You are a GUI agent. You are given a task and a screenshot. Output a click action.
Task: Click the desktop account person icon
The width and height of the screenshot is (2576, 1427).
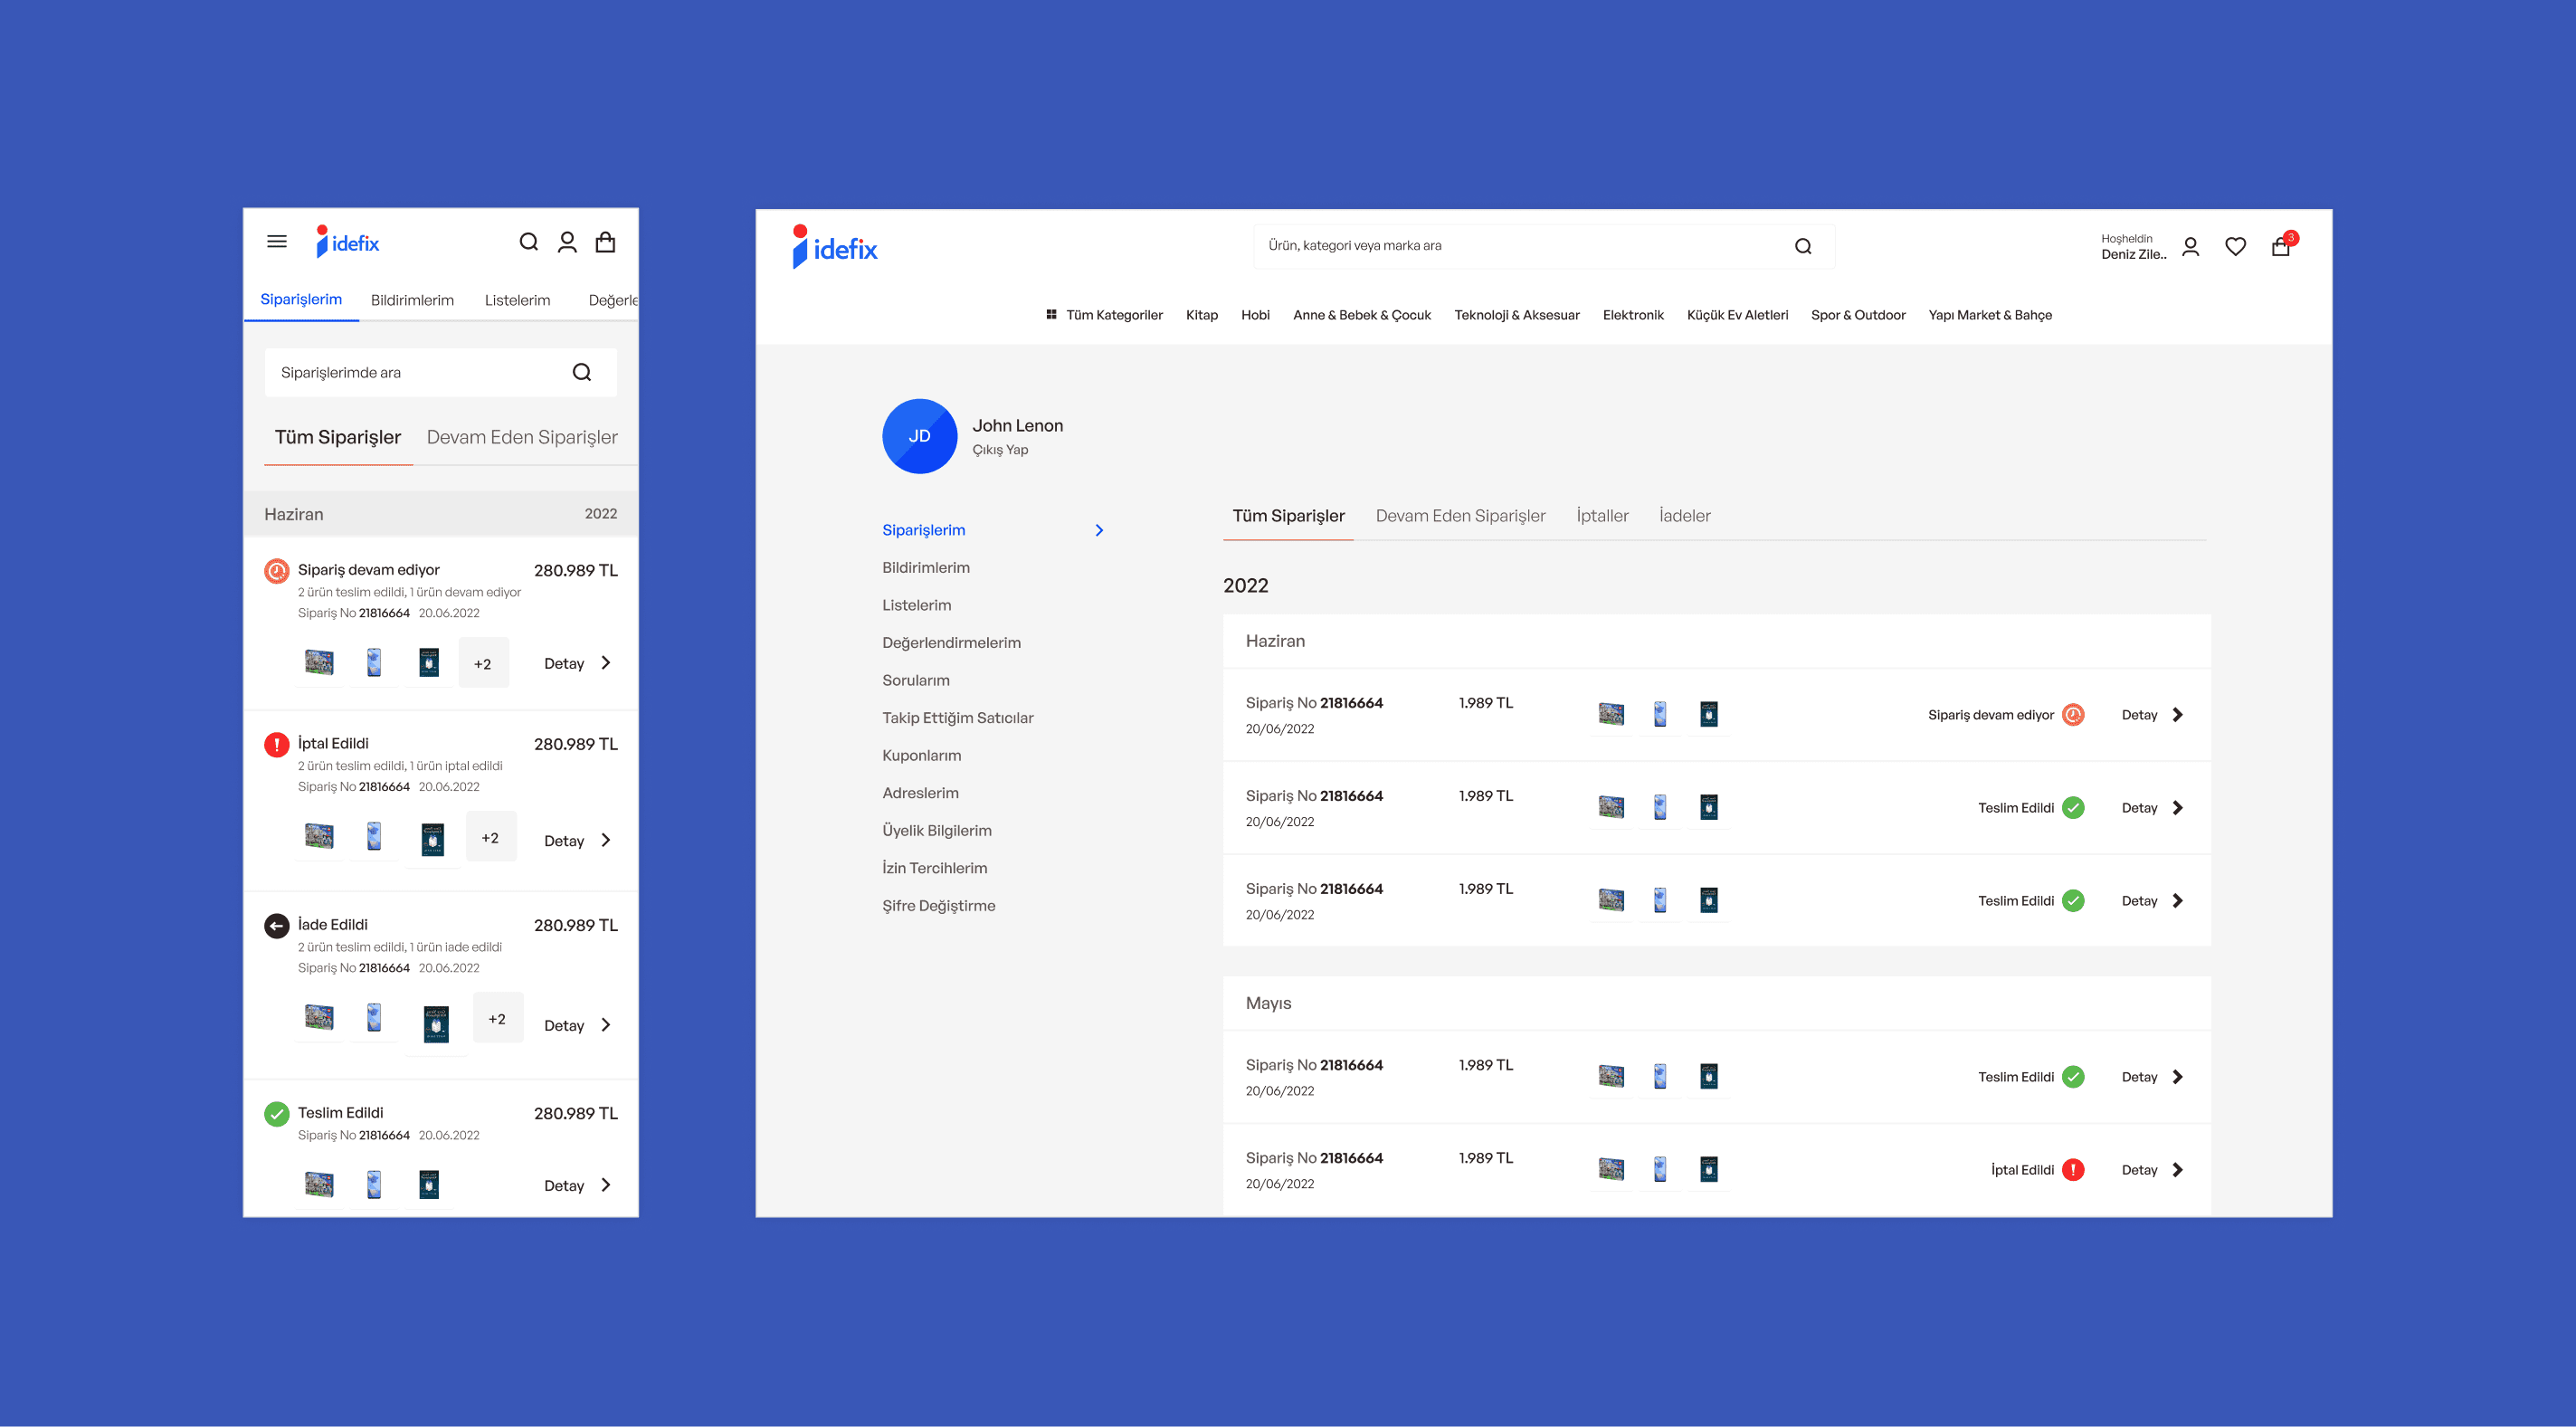pyautogui.click(x=2190, y=247)
